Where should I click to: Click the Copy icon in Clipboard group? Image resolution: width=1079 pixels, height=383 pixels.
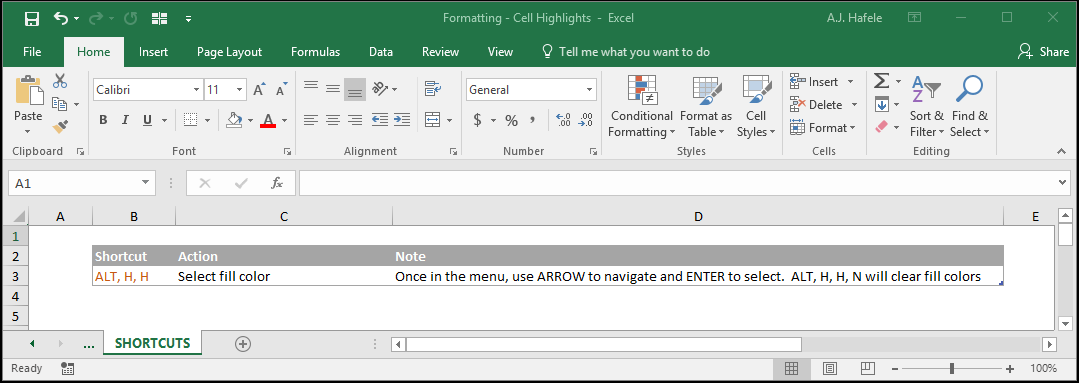click(x=60, y=104)
